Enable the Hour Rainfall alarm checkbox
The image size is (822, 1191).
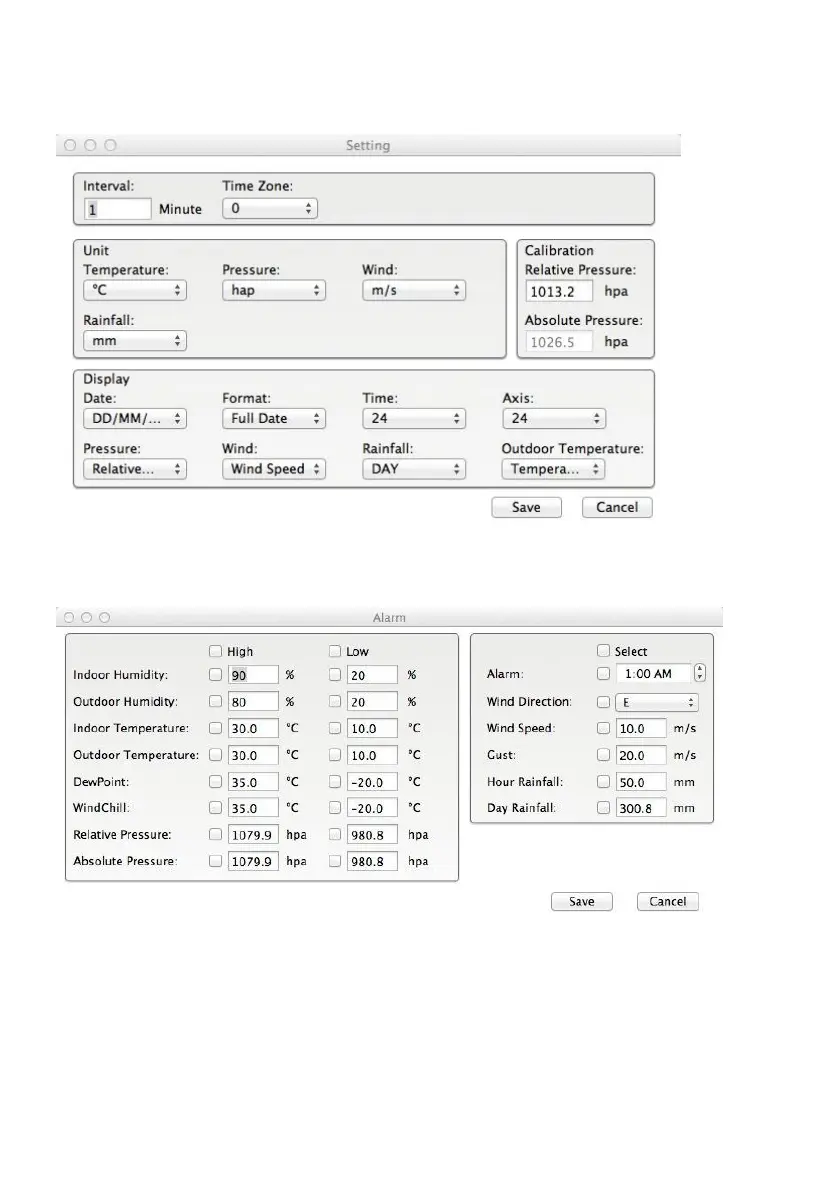(x=603, y=782)
